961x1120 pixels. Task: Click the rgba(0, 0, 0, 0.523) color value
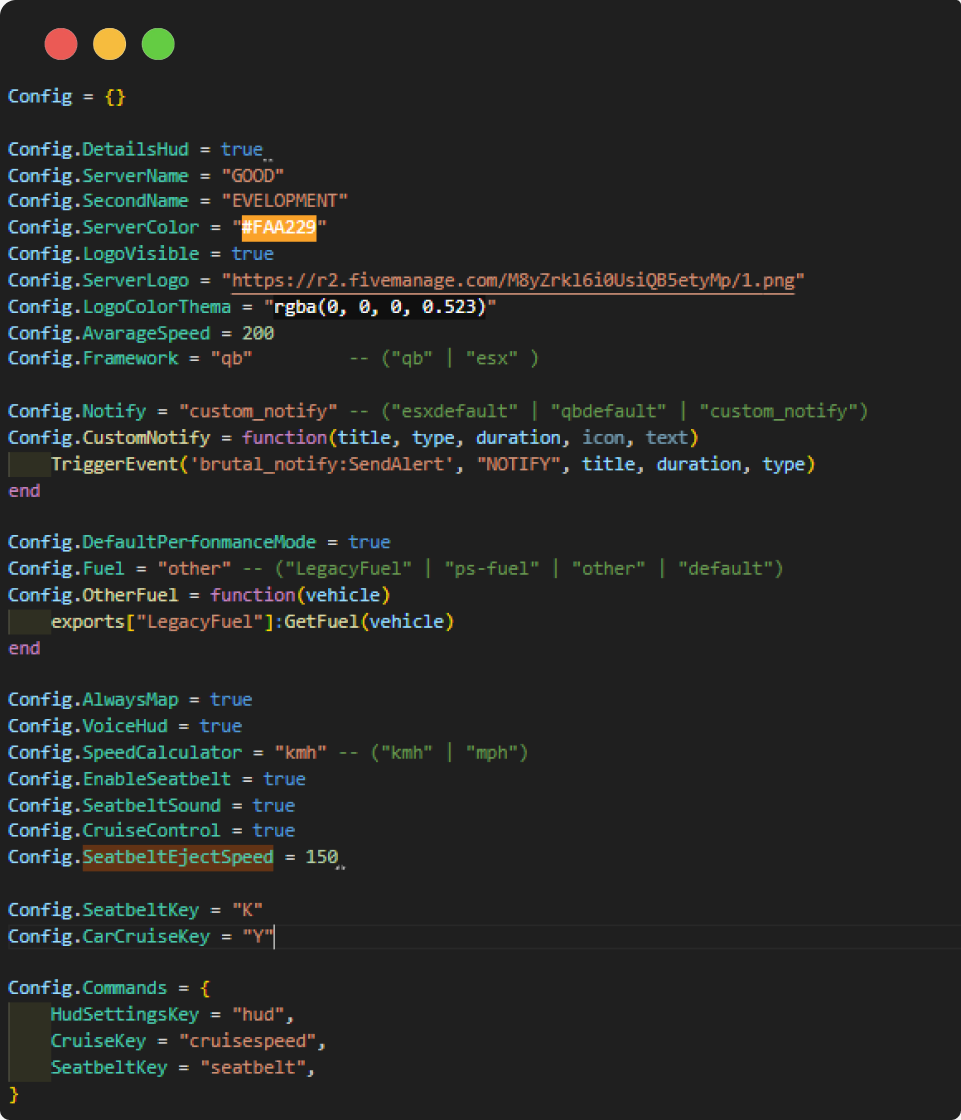[380, 306]
